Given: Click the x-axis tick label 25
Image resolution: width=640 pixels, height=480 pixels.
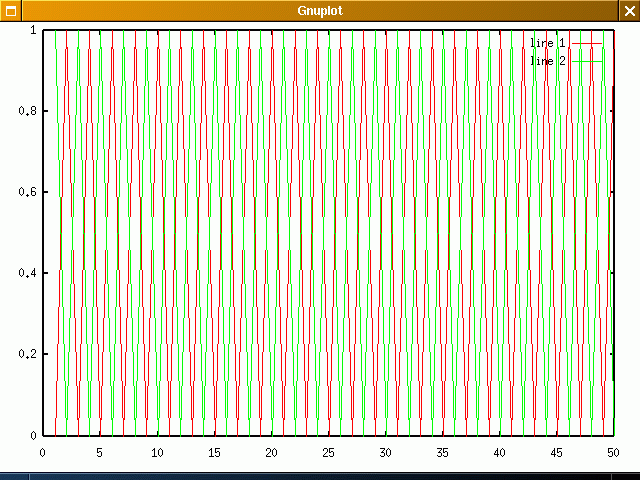Looking at the screenshot, I should coord(327,452).
